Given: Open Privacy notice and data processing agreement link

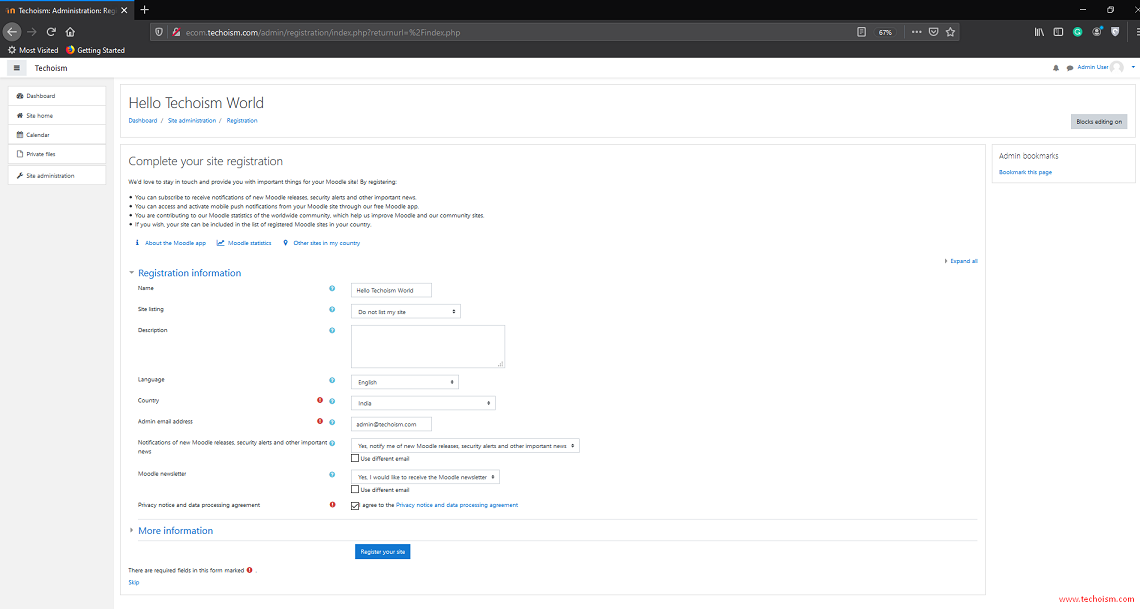Looking at the screenshot, I should 457,505.
